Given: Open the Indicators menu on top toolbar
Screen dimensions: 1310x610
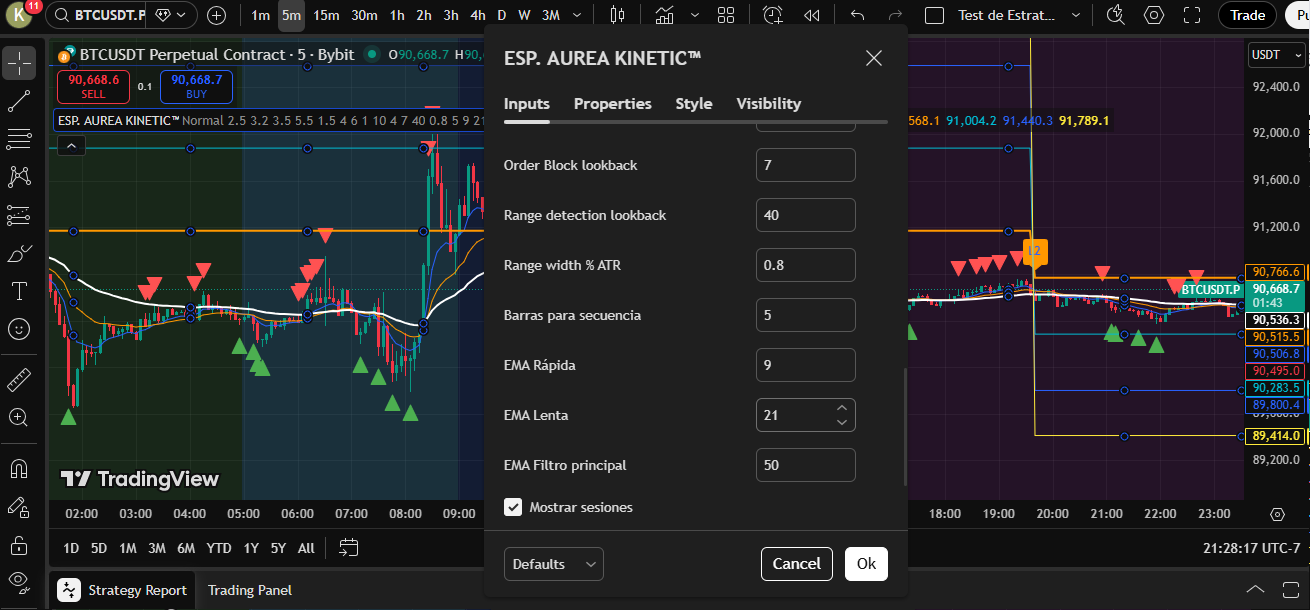Looking at the screenshot, I should click(x=663, y=15).
